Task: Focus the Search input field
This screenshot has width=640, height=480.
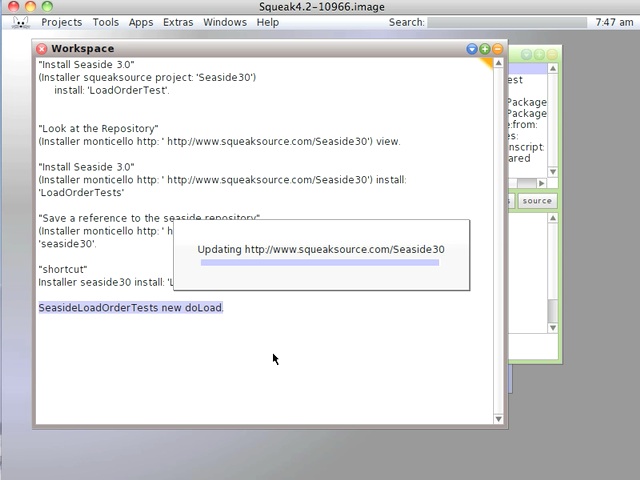Action: click(507, 22)
